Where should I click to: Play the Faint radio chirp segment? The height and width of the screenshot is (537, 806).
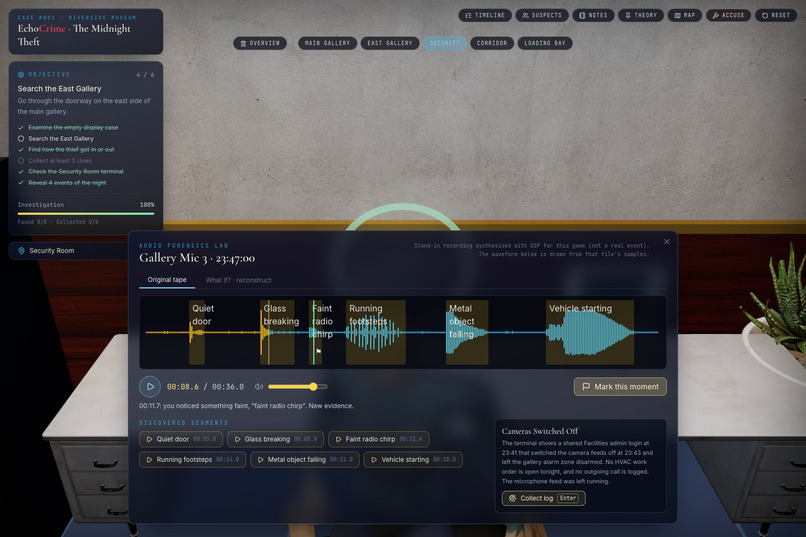pyautogui.click(x=379, y=439)
